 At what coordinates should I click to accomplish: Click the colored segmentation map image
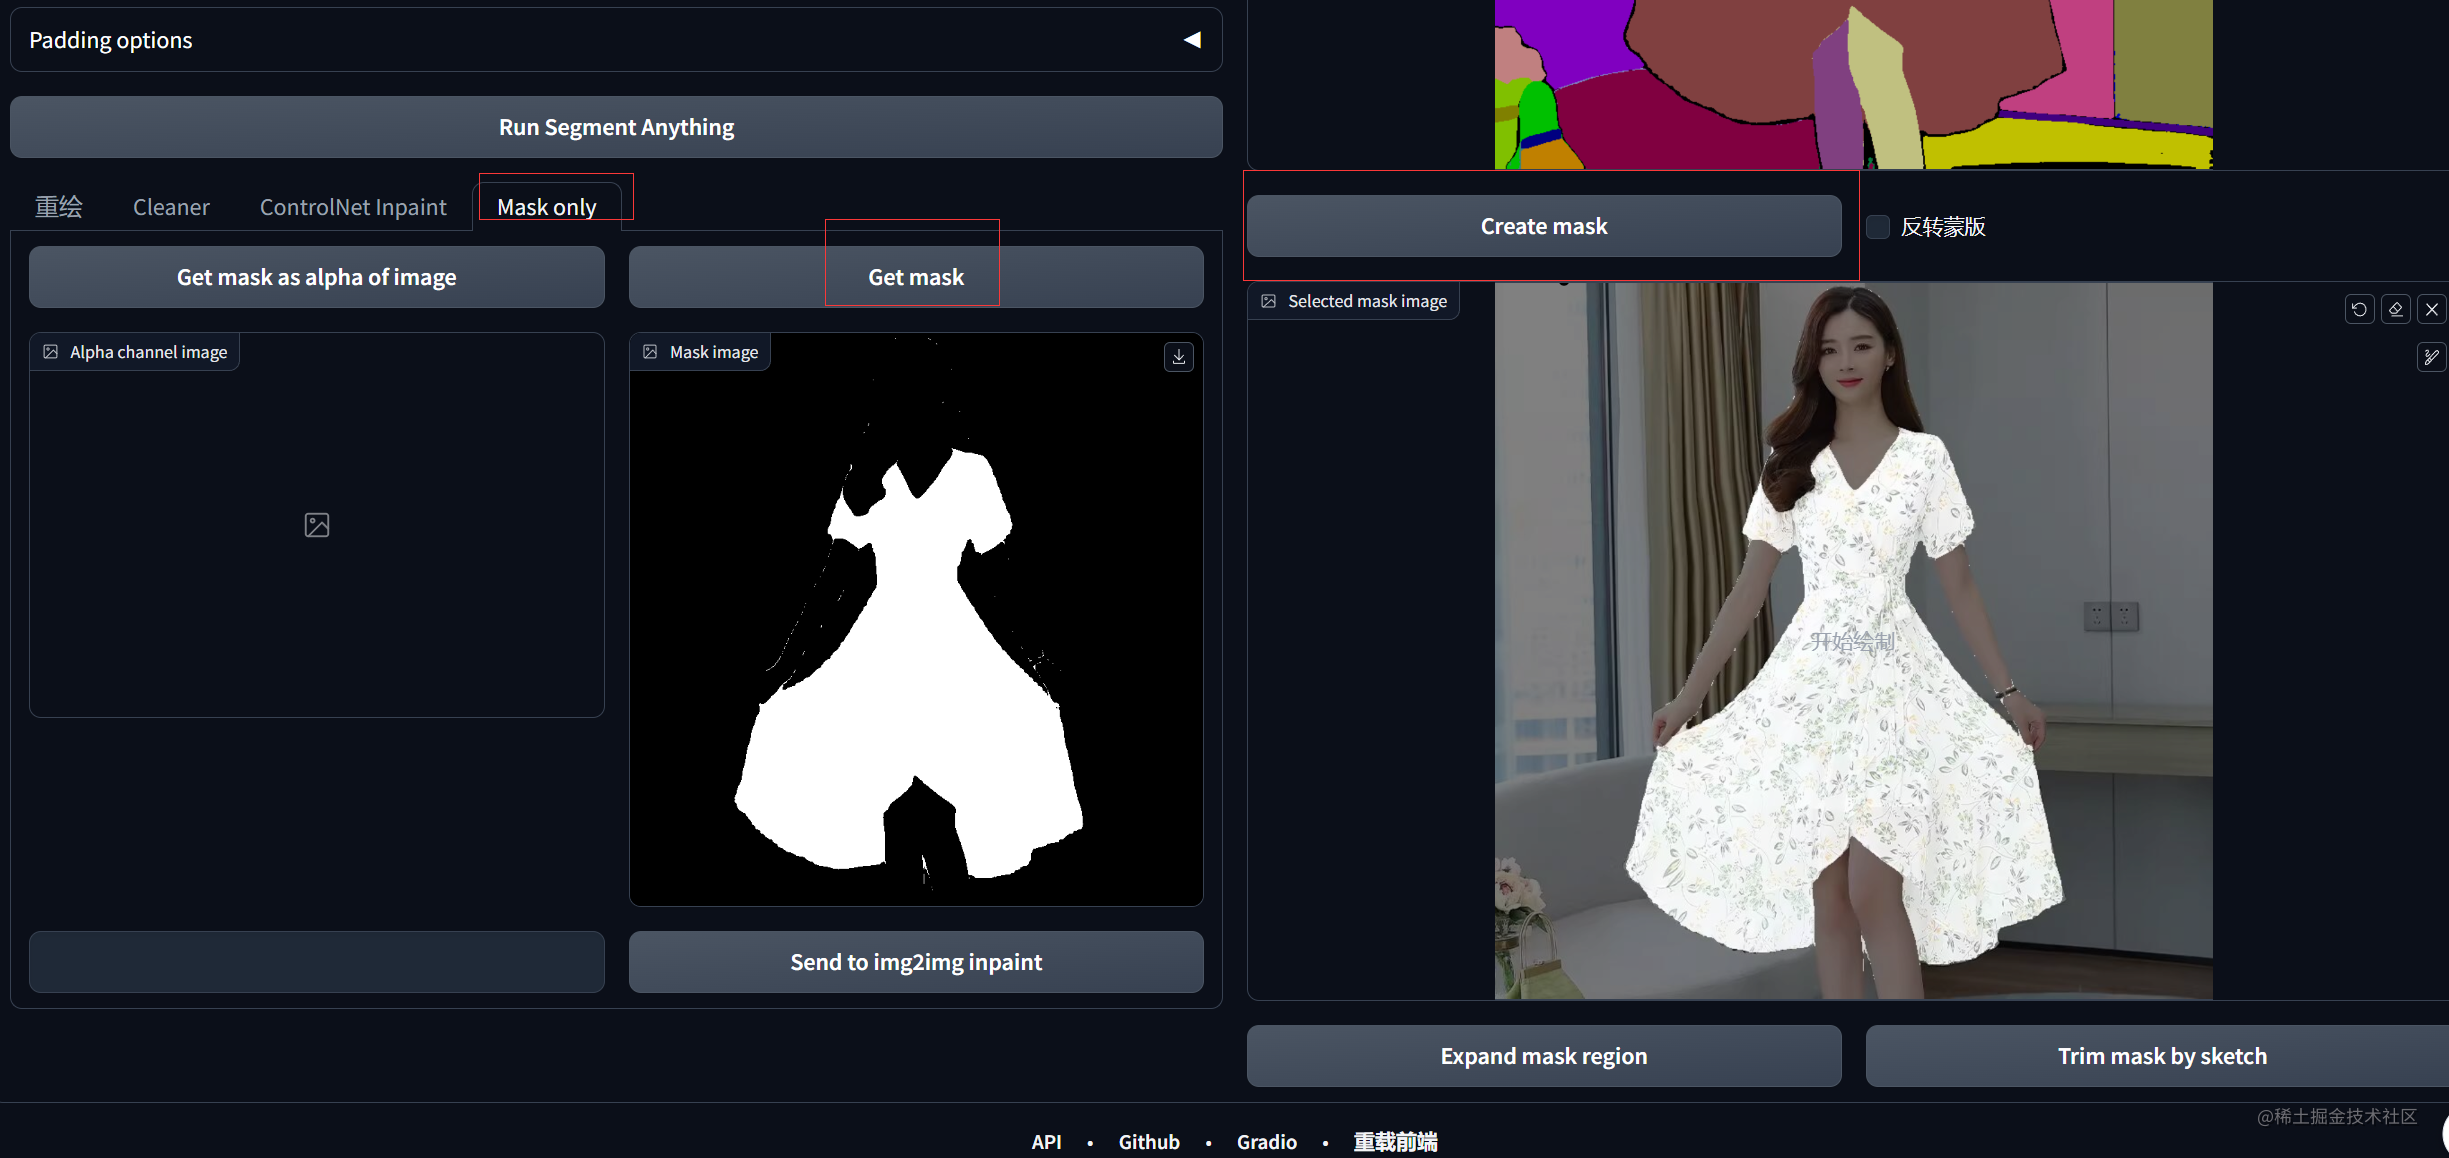coord(1853,84)
